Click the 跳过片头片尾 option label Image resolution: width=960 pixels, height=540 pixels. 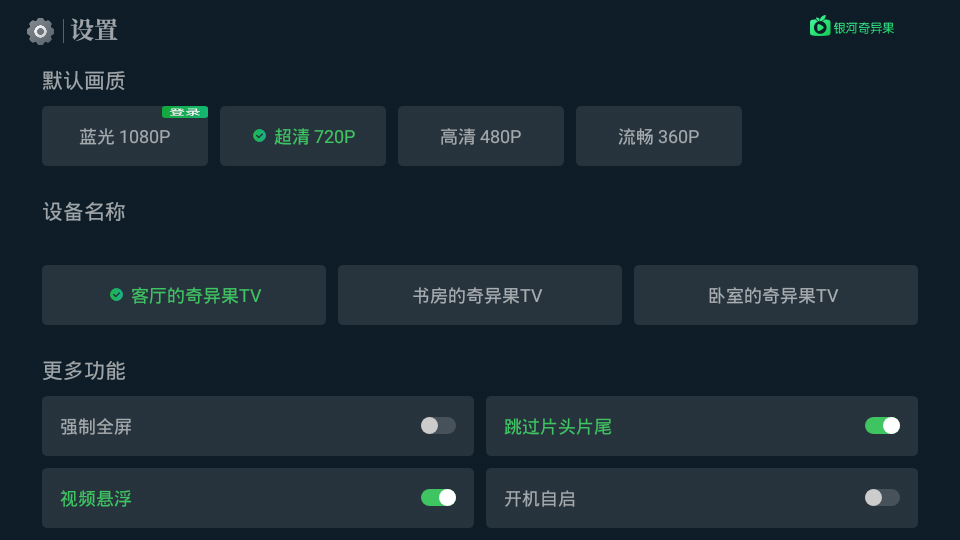tap(558, 427)
